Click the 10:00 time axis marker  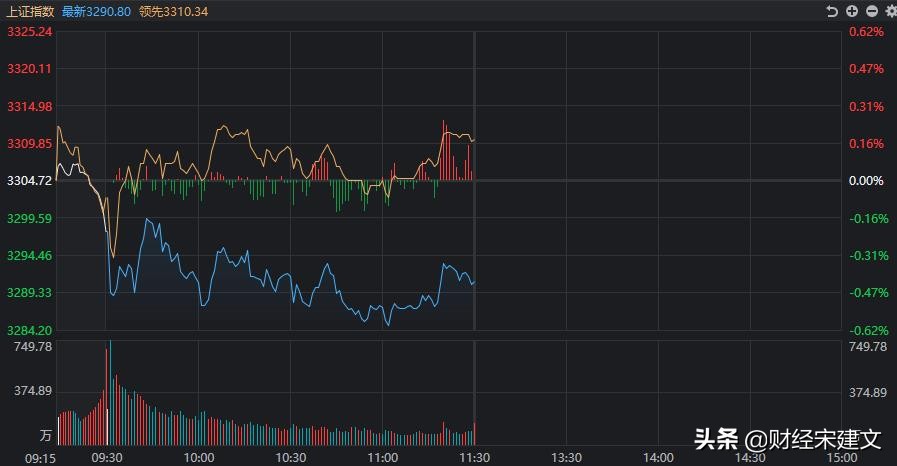[x=199, y=457]
